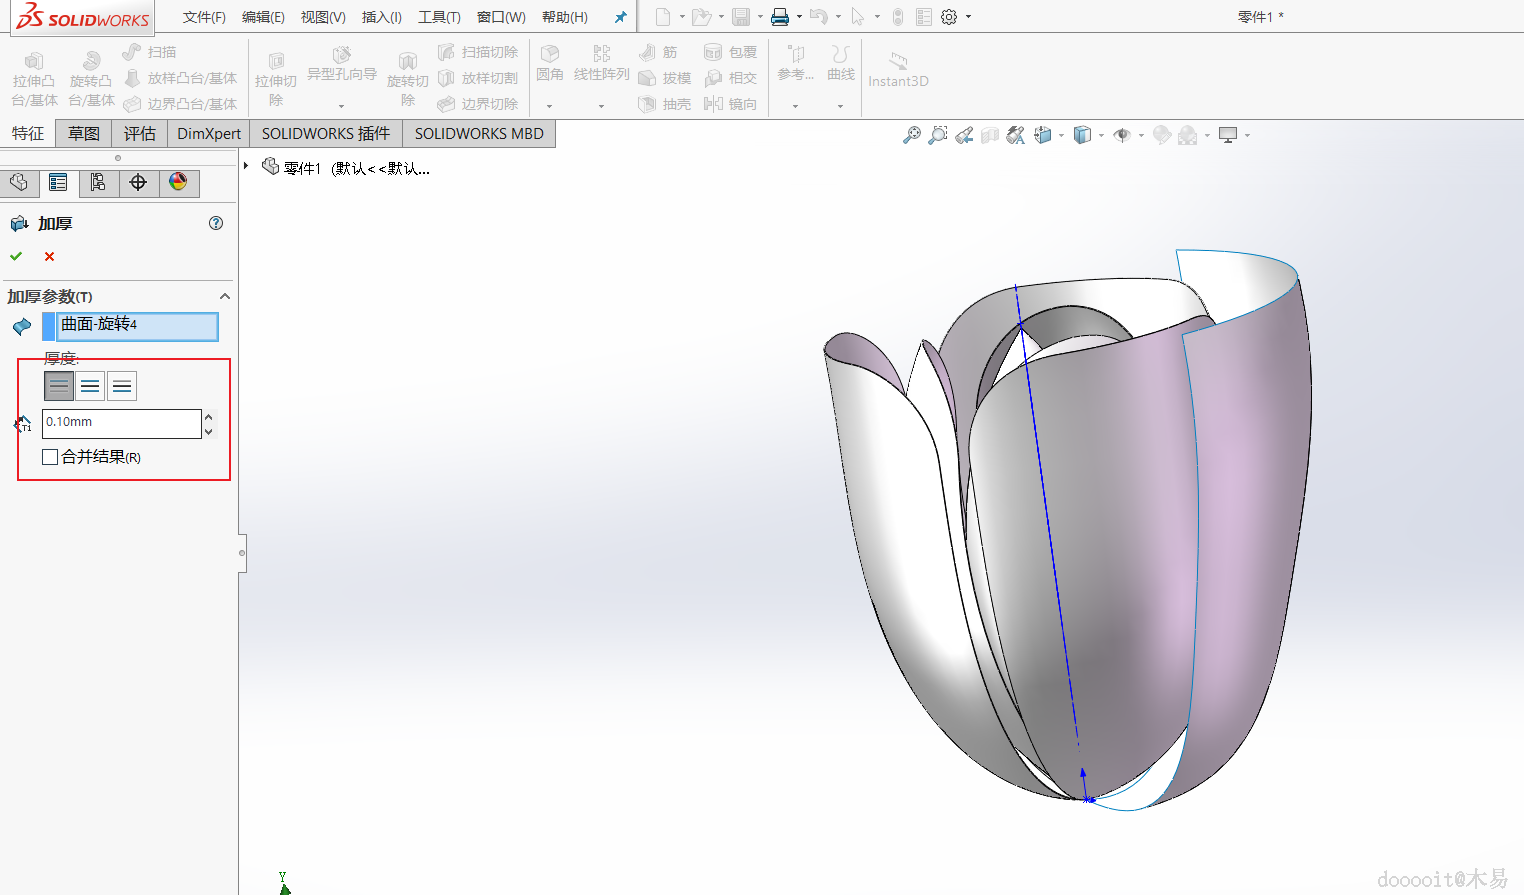Confirm thicken with green checkmark

point(16,257)
